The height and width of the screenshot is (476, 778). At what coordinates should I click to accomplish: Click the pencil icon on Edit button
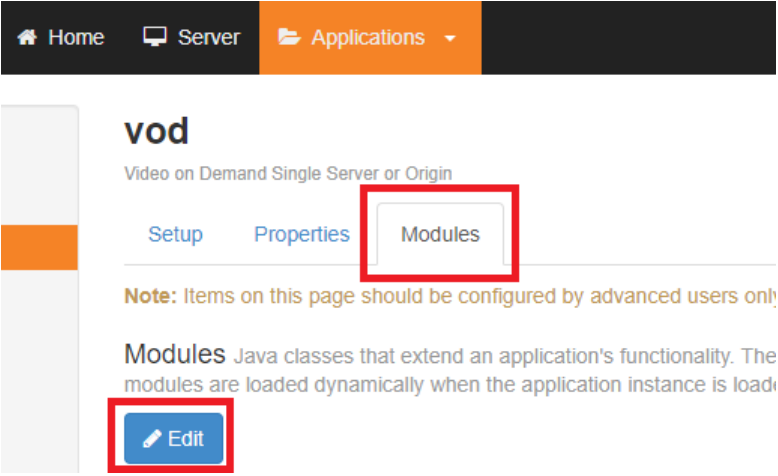(152, 439)
